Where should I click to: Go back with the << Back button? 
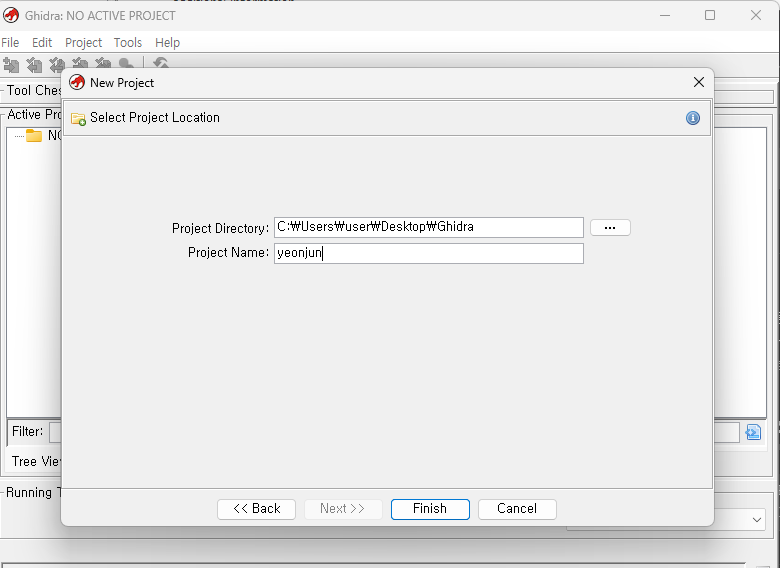pos(256,509)
